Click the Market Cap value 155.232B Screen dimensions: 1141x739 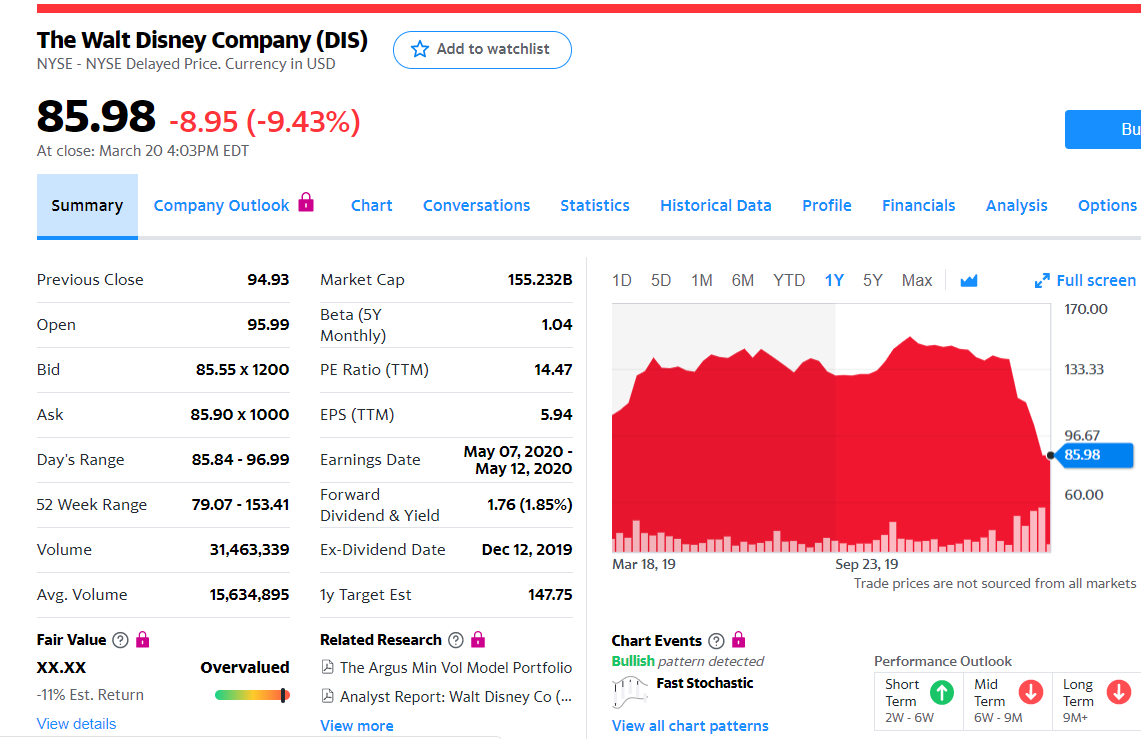coord(540,279)
